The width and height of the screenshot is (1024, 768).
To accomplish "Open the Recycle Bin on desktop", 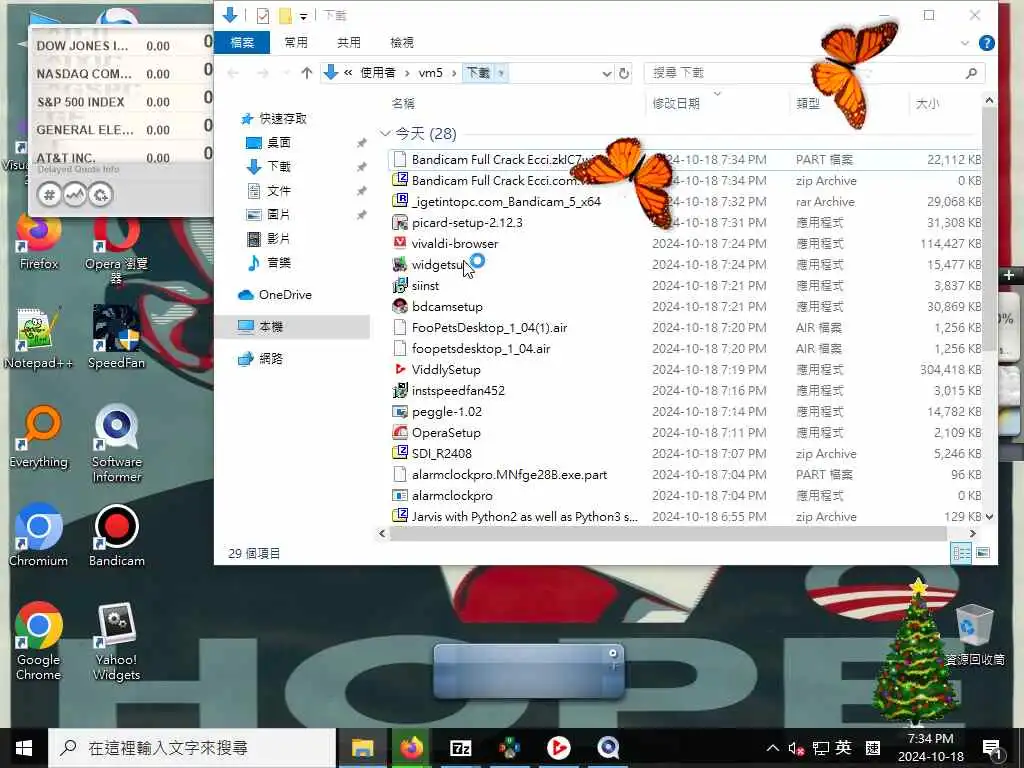I will pyautogui.click(x=974, y=633).
